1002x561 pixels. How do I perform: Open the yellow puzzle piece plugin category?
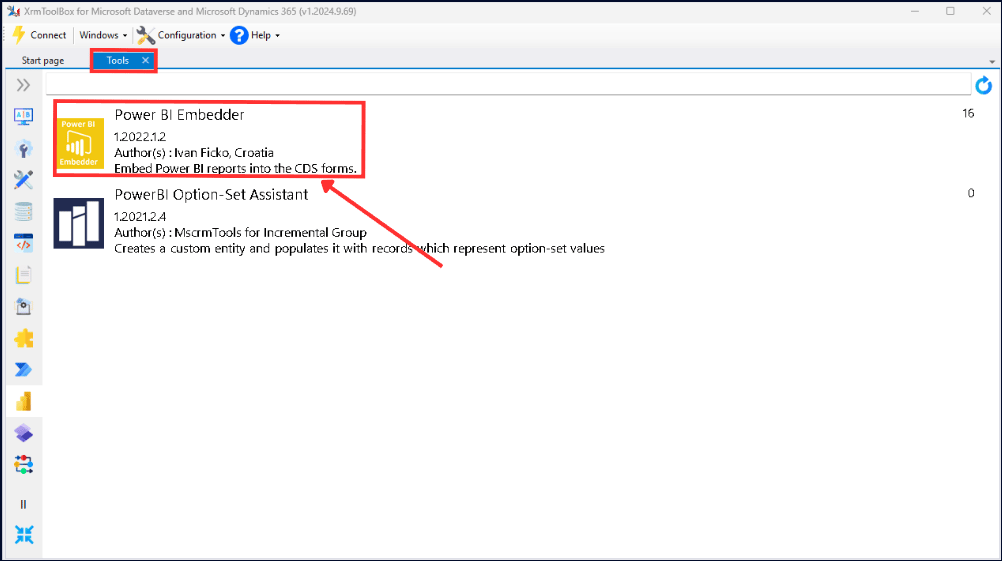[24, 338]
